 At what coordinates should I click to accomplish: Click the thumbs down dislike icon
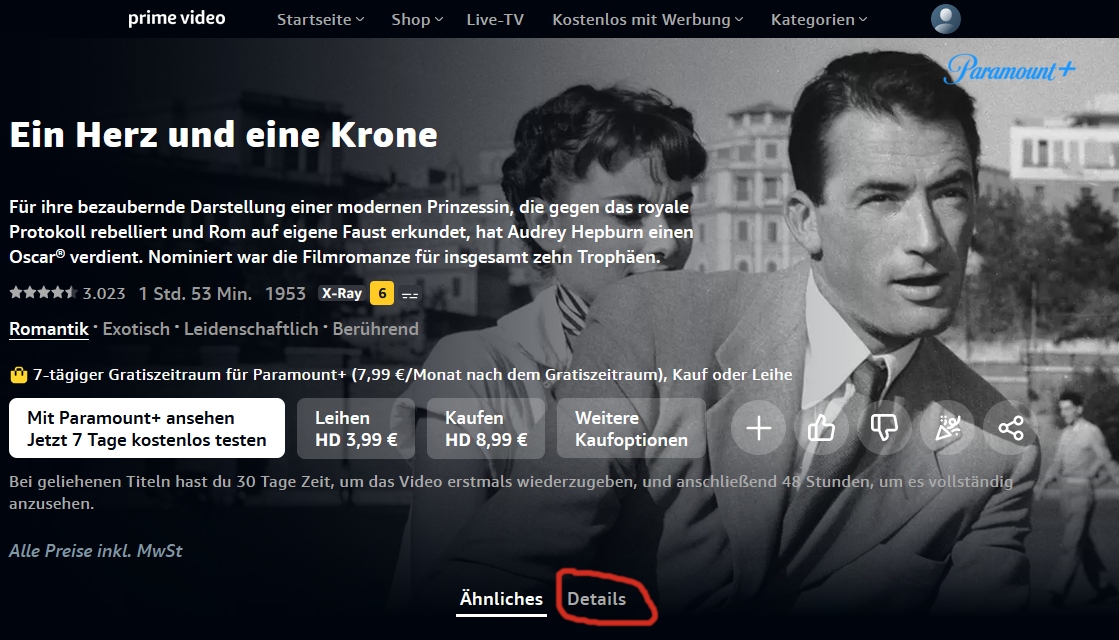[884, 428]
